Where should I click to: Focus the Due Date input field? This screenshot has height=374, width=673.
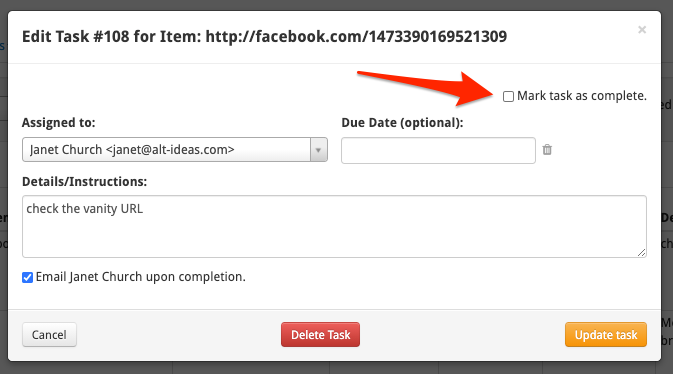438,150
